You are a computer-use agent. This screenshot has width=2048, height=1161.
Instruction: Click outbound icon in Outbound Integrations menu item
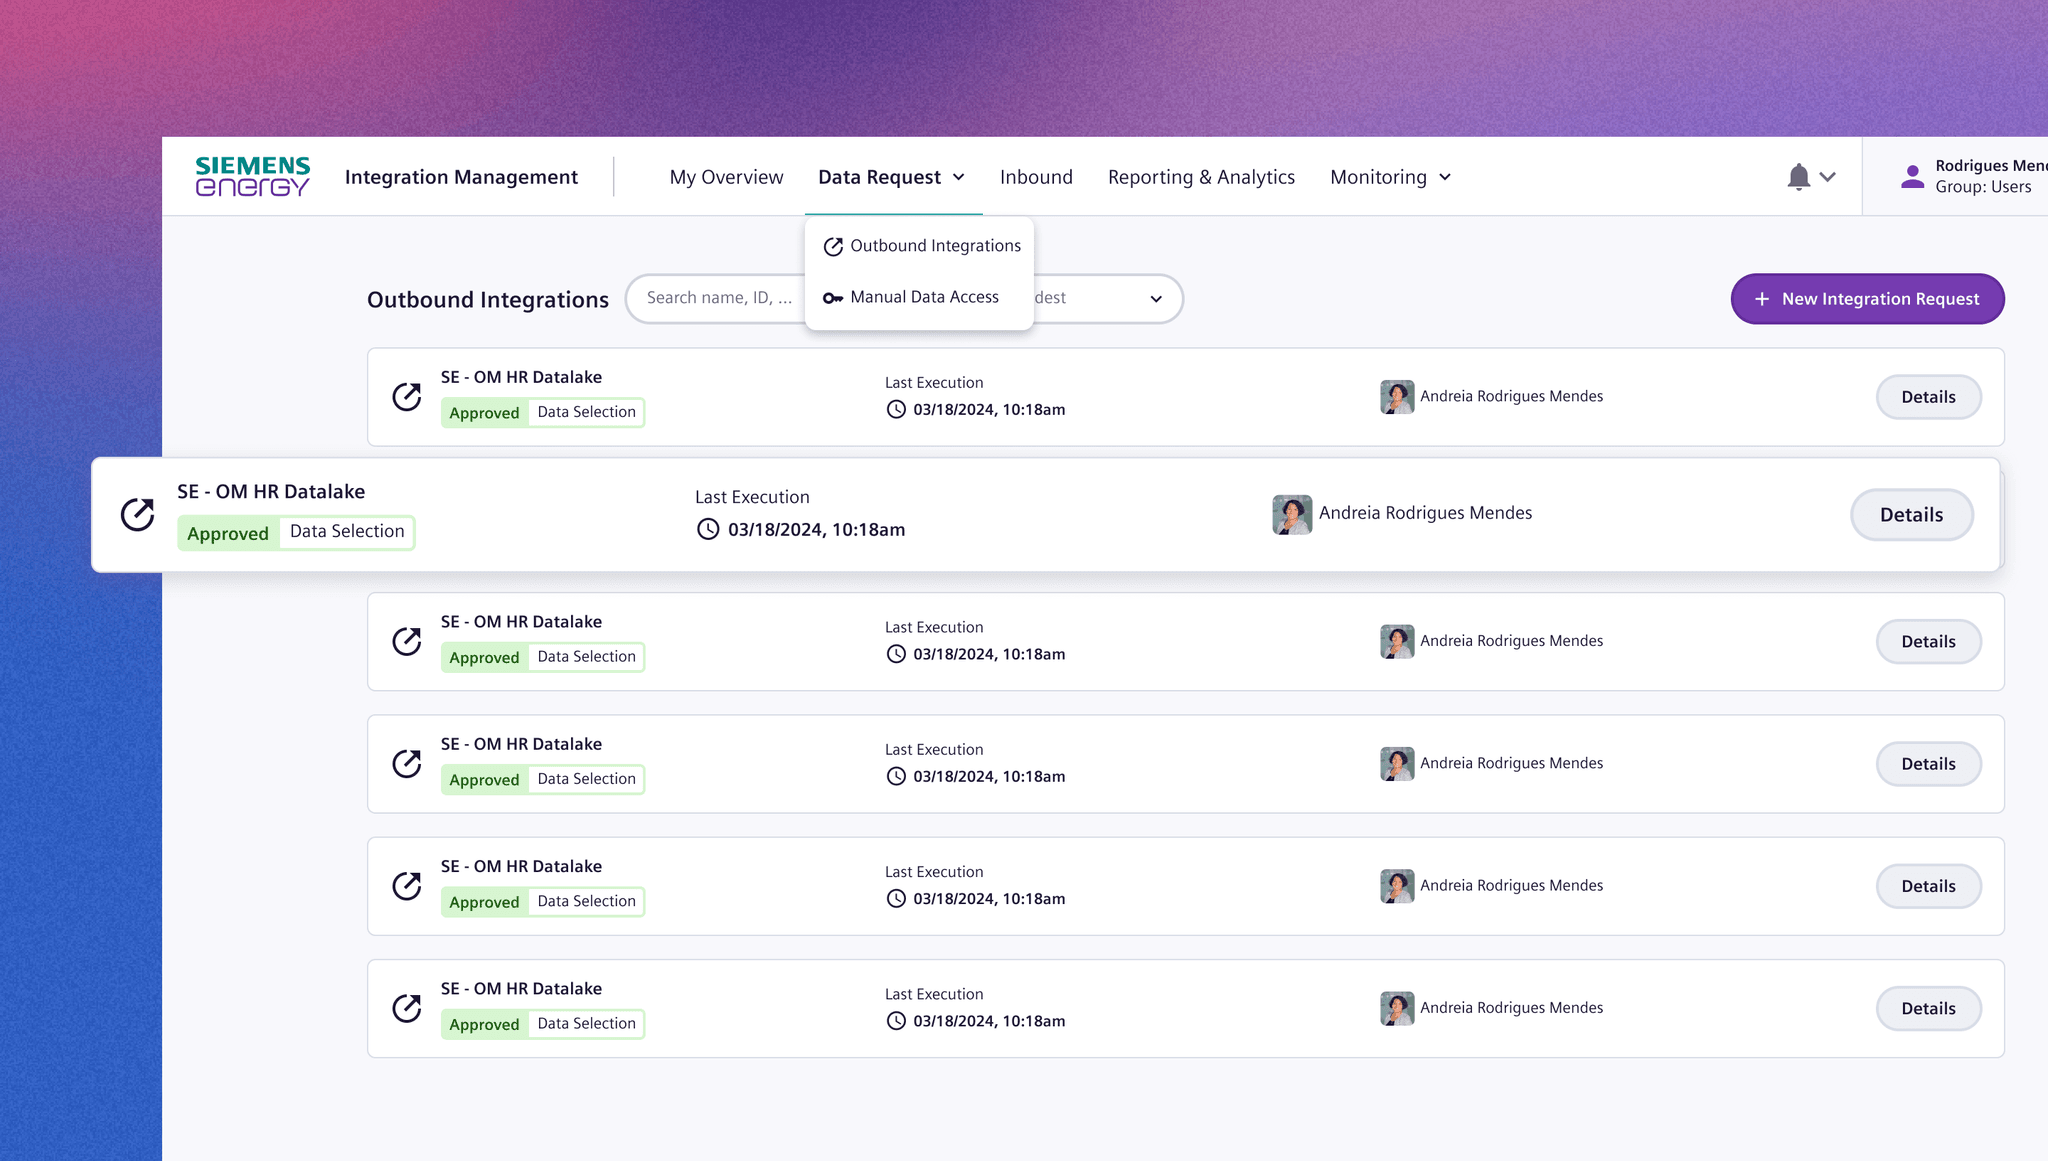832,246
